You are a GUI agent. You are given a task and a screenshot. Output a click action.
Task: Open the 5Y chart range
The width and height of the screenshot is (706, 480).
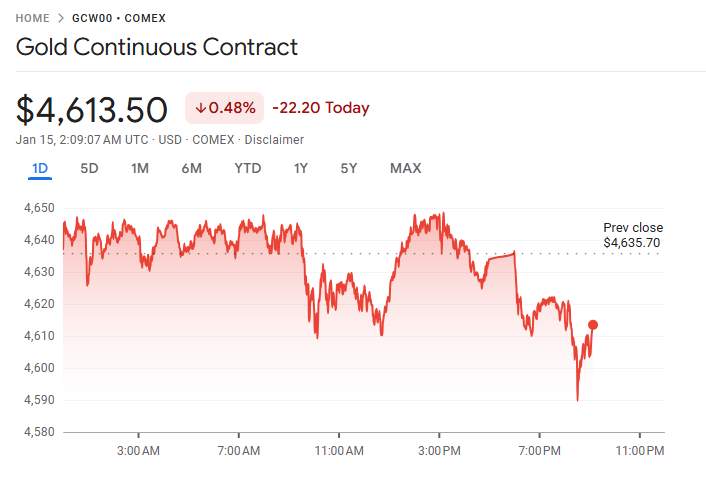coord(348,168)
